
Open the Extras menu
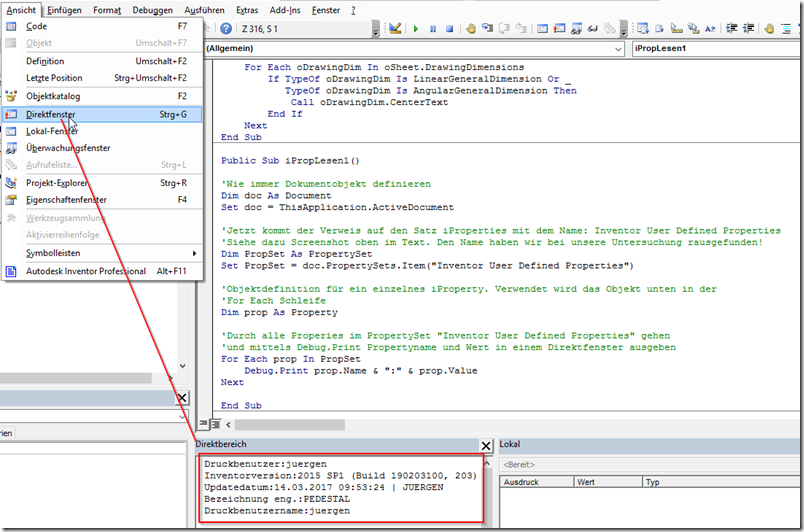(x=247, y=10)
